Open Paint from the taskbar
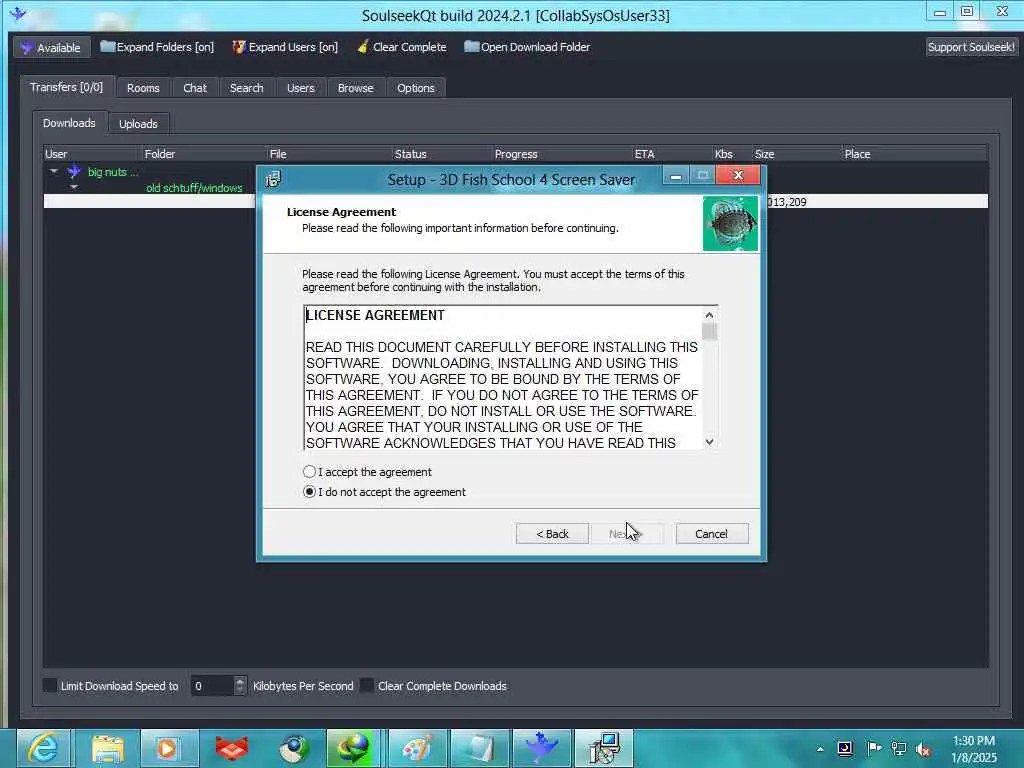The width and height of the screenshot is (1024, 768). point(417,748)
